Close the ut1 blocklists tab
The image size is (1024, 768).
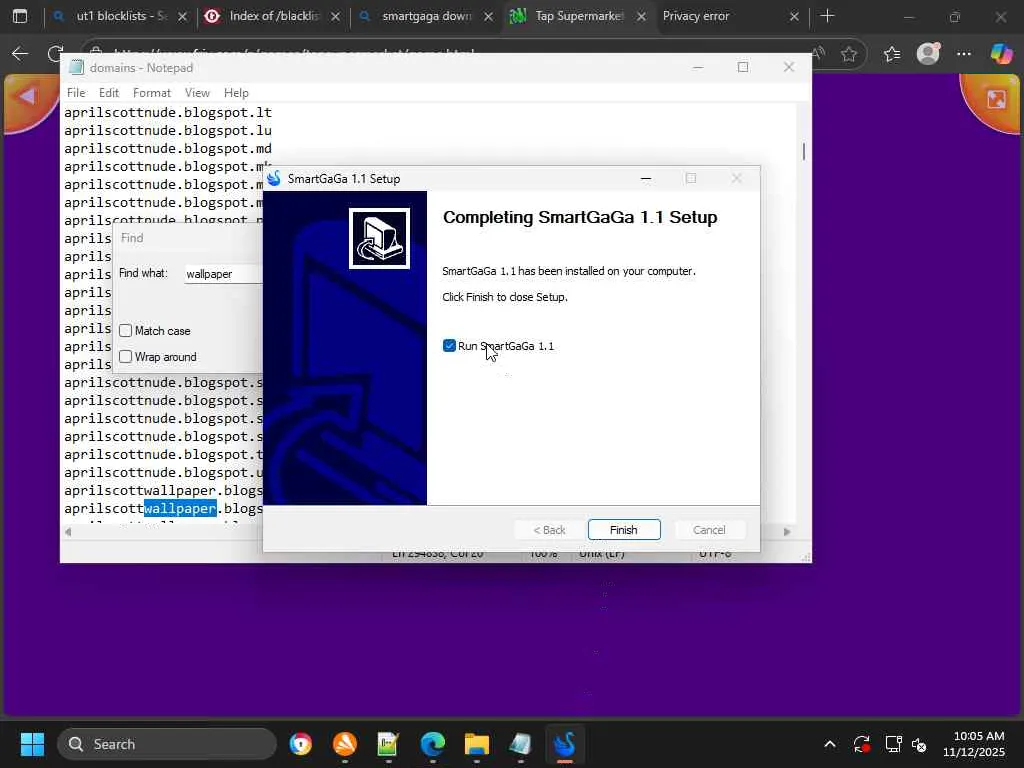[183, 16]
